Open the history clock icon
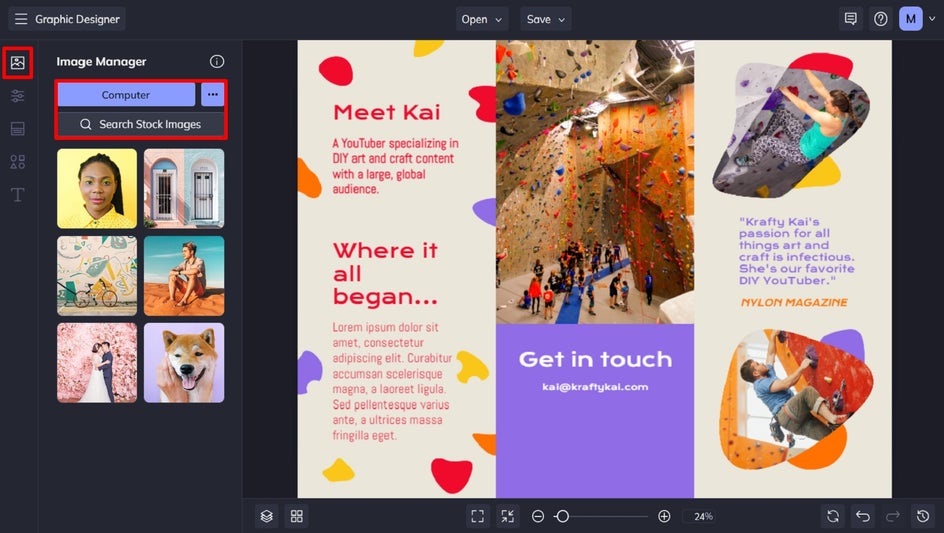Screen dimensions: 944x533 point(923,516)
